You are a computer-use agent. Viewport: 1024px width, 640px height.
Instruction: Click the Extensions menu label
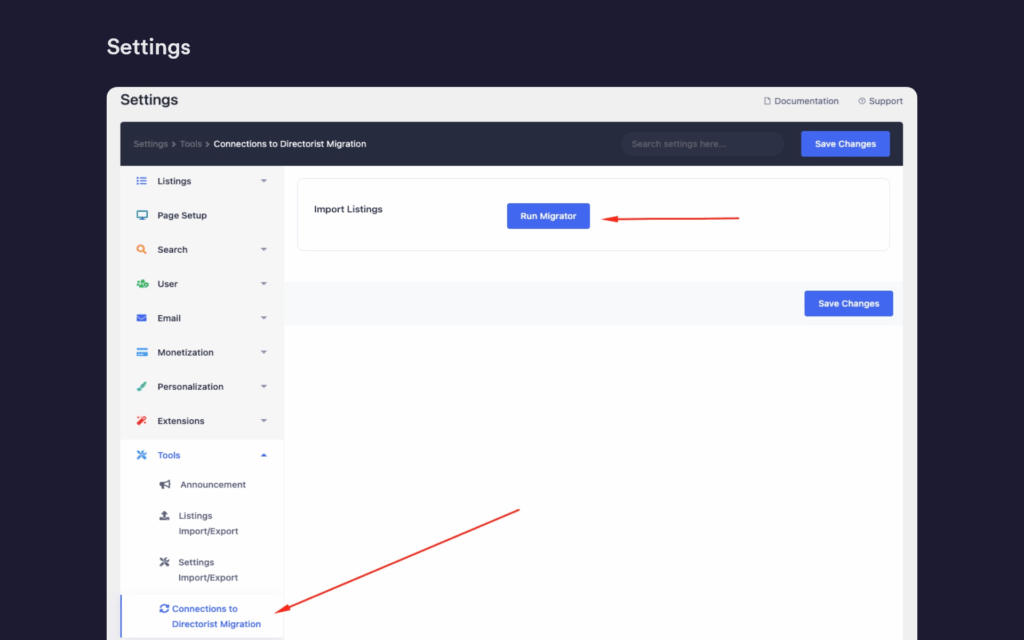(181, 421)
